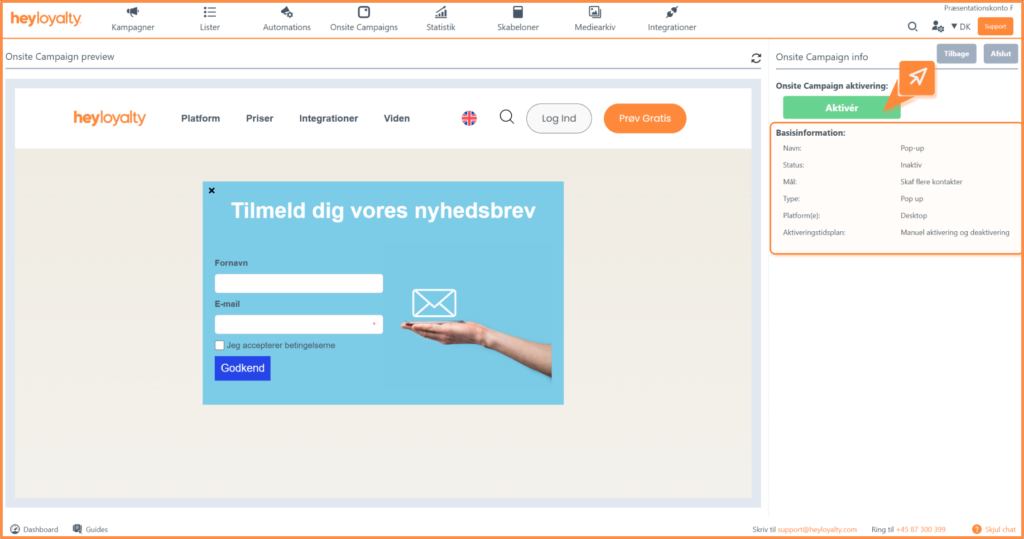Viewport: 1024px width, 539px height.
Task: Check Jeg accepterer betingelserne checkbox
Action: (220, 346)
